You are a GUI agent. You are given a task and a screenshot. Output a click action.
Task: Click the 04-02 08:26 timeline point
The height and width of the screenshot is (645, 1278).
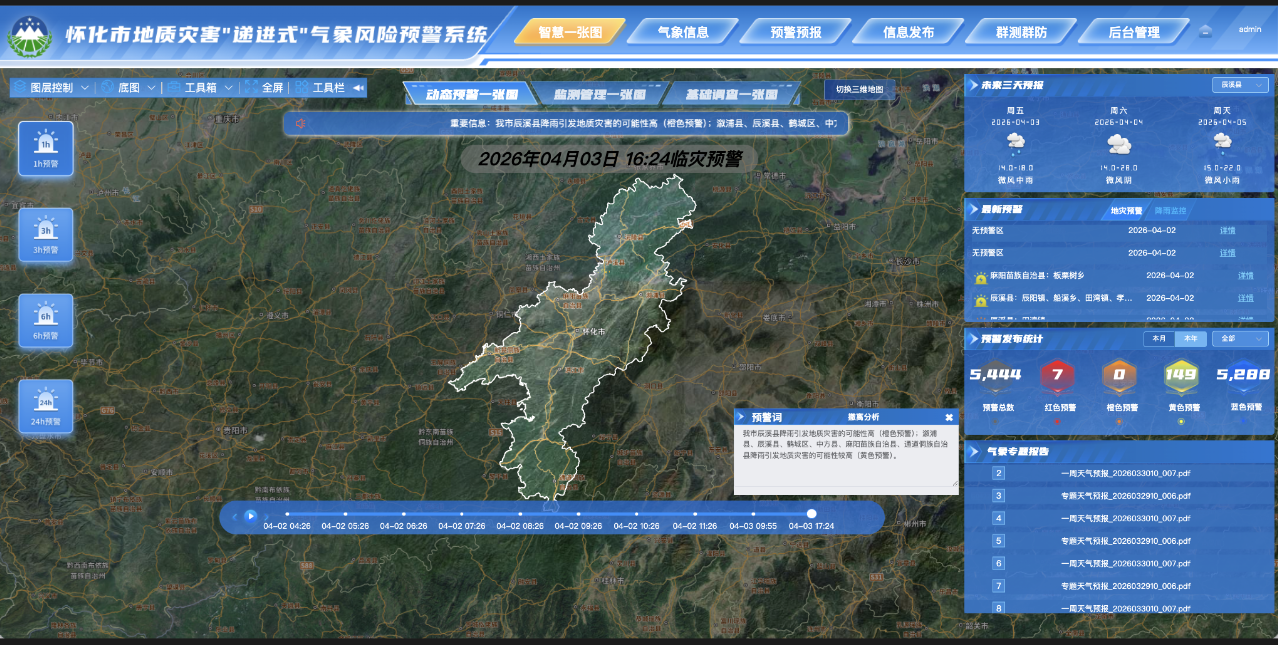[x=520, y=514]
